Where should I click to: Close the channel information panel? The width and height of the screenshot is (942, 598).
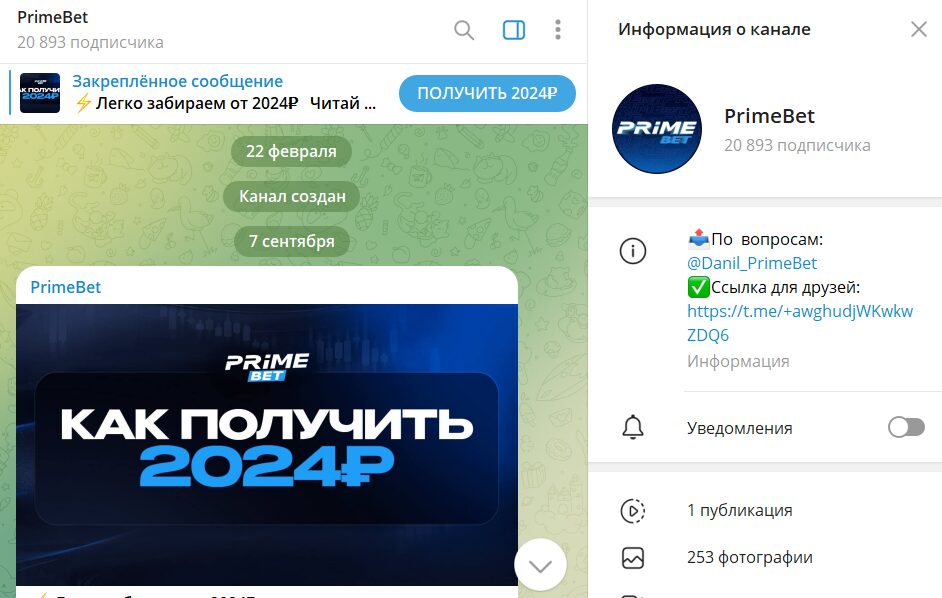click(919, 29)
